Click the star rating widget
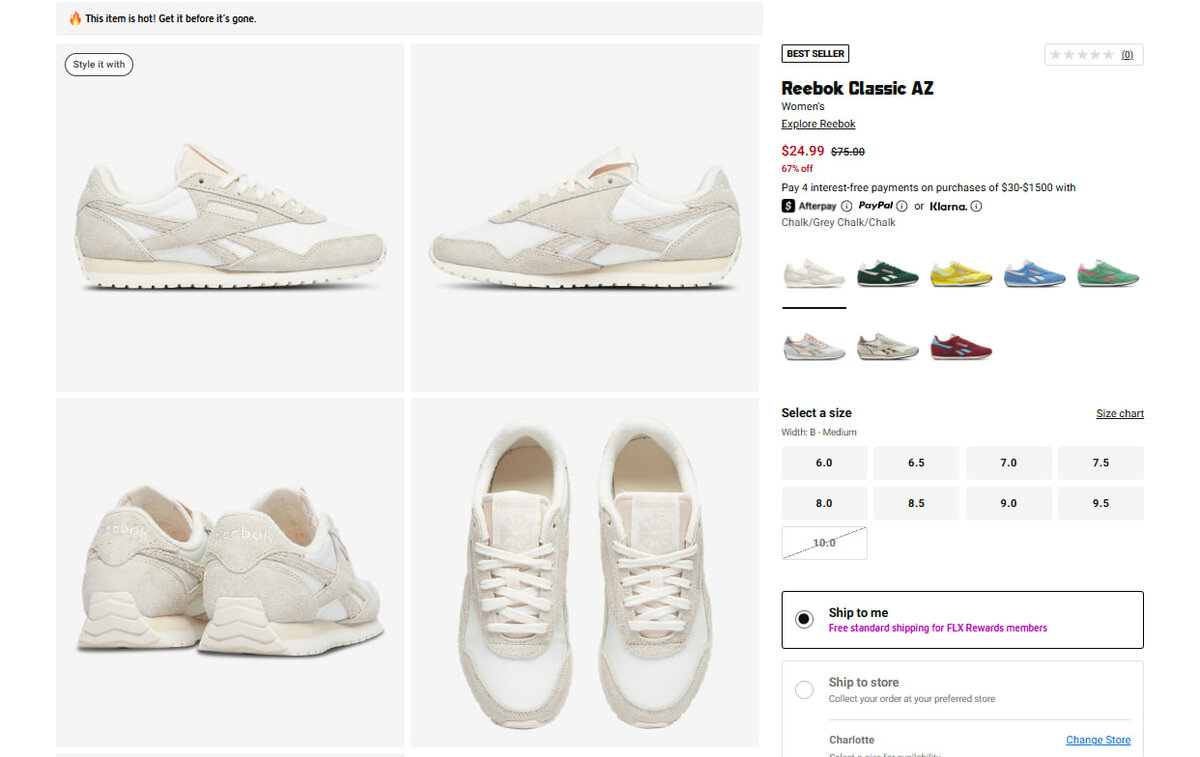The image size is (1200, 757). [1093, 55]
